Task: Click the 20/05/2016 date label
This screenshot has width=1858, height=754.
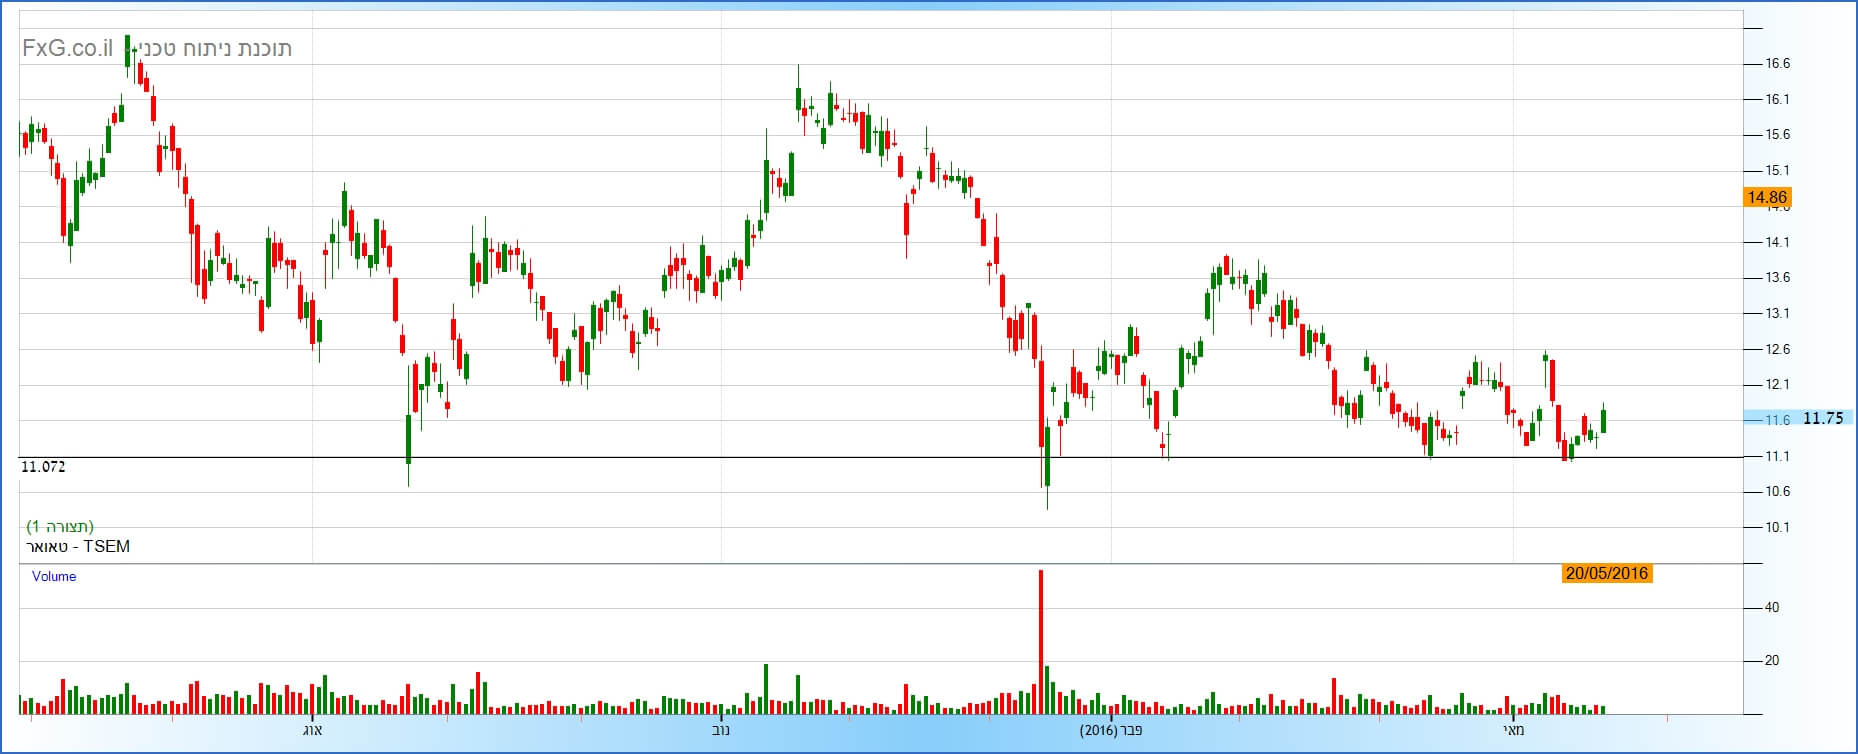Action: click(1606, 573)
